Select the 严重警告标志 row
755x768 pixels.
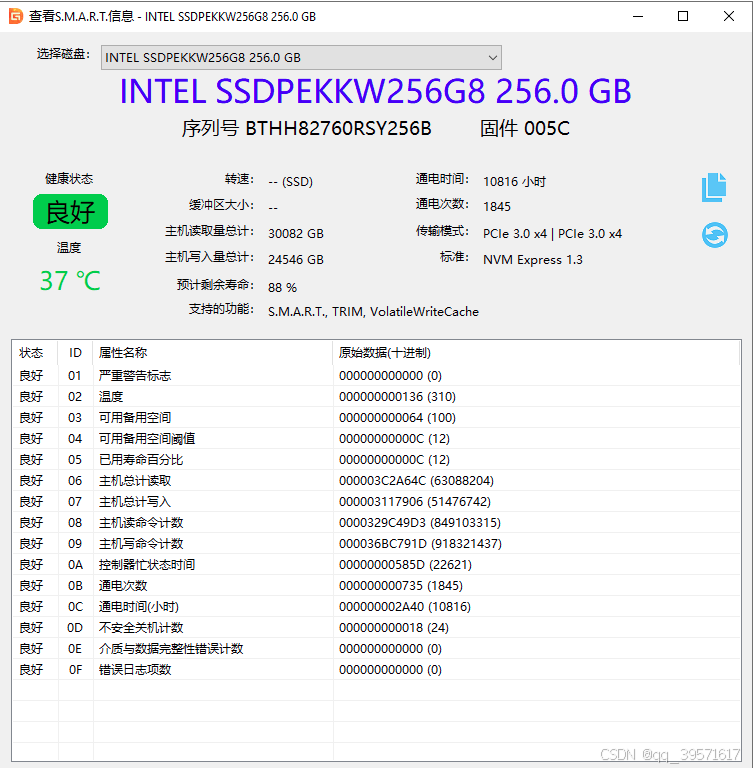click(376, 376)
